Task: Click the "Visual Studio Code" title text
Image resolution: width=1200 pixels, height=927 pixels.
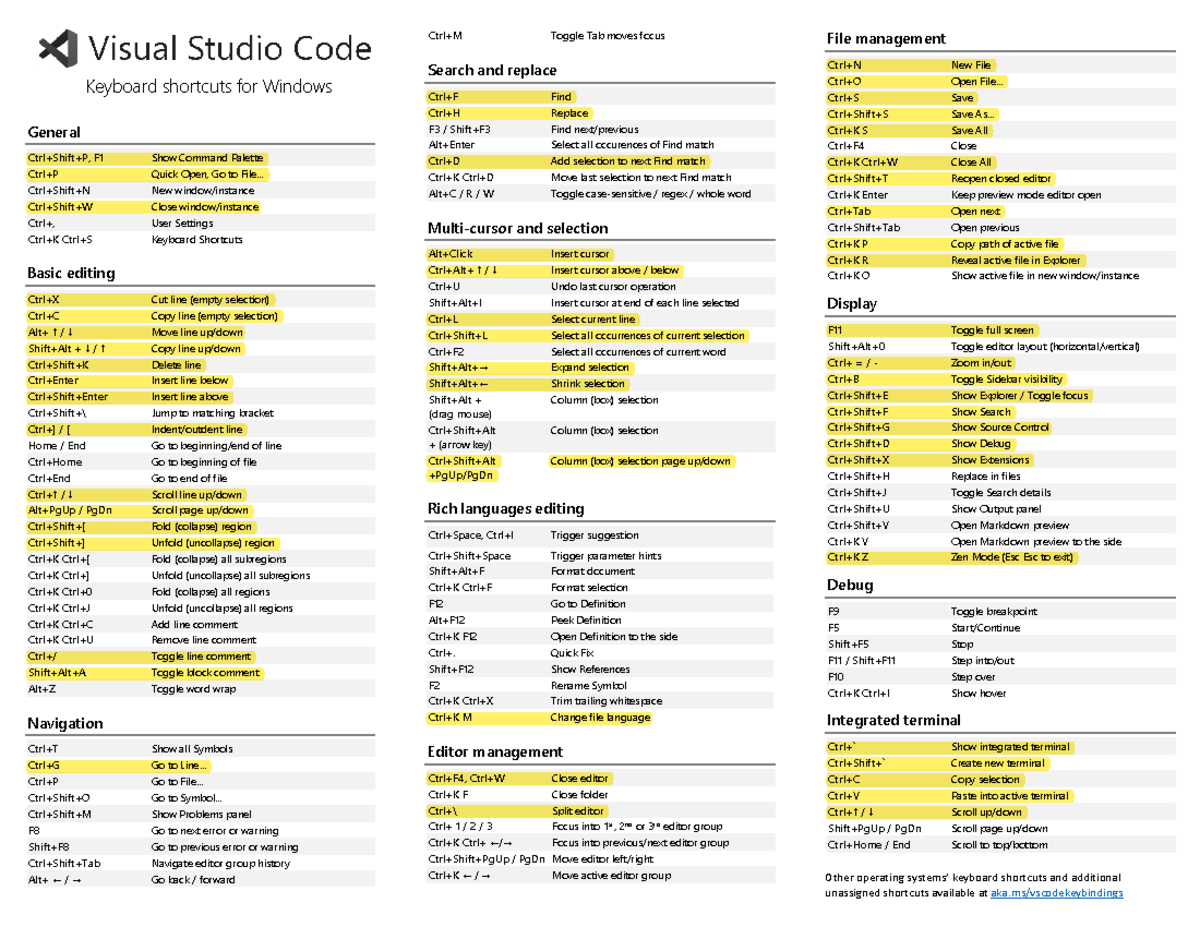Action: [x=230, y=48]
